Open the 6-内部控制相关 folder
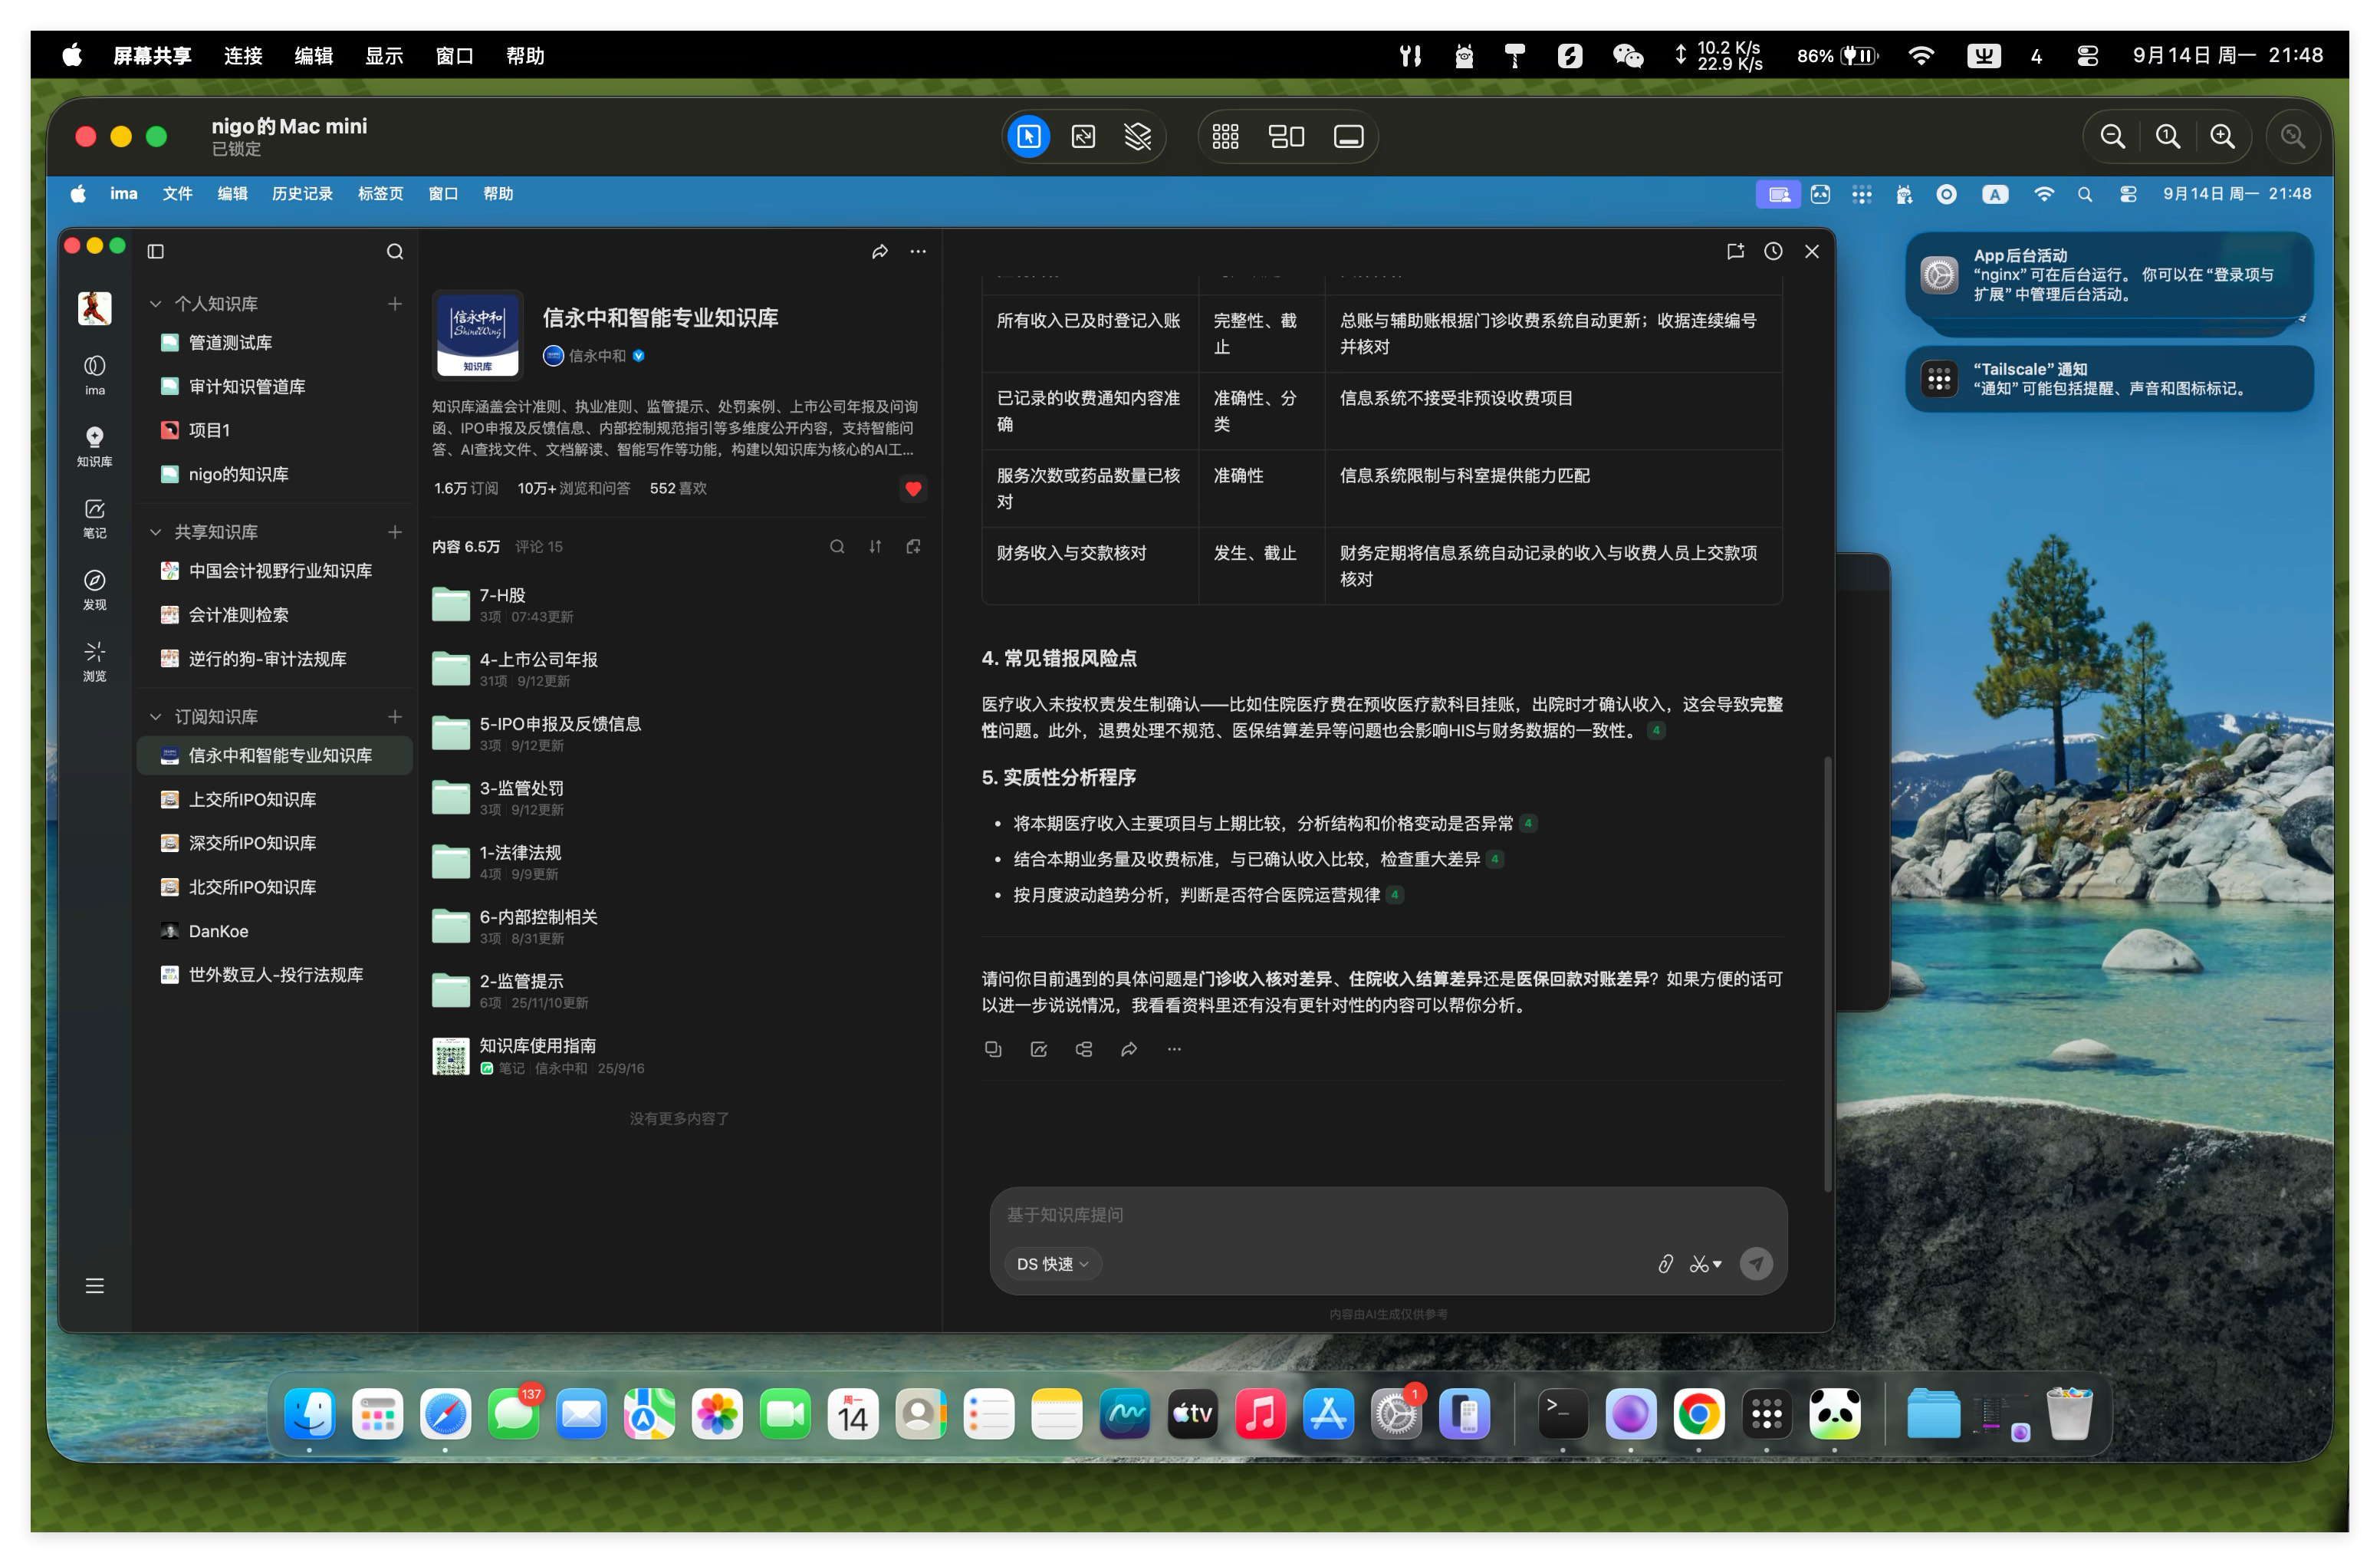 click(x=679, y=926)
